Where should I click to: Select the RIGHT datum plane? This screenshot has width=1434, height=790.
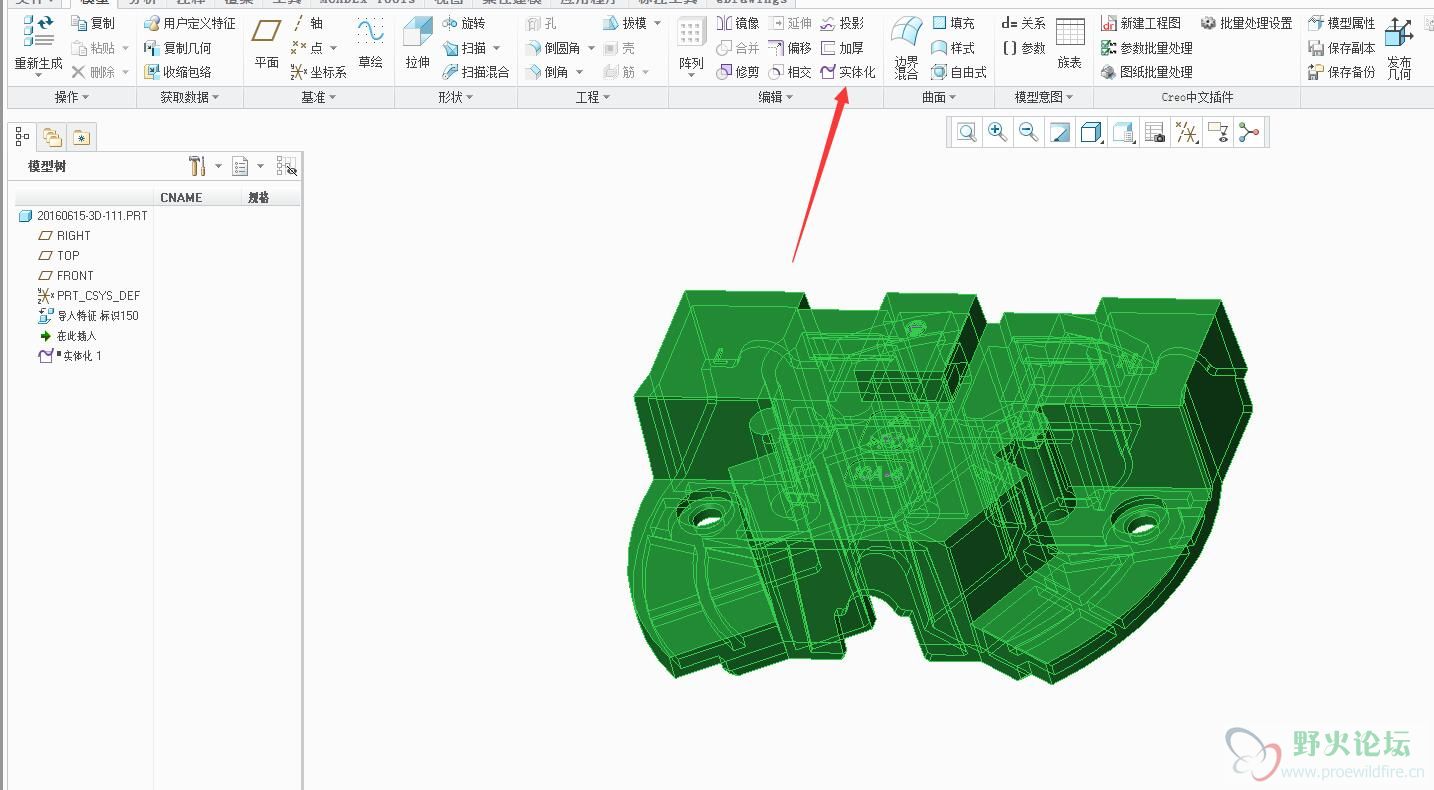(x=64, y=236)
